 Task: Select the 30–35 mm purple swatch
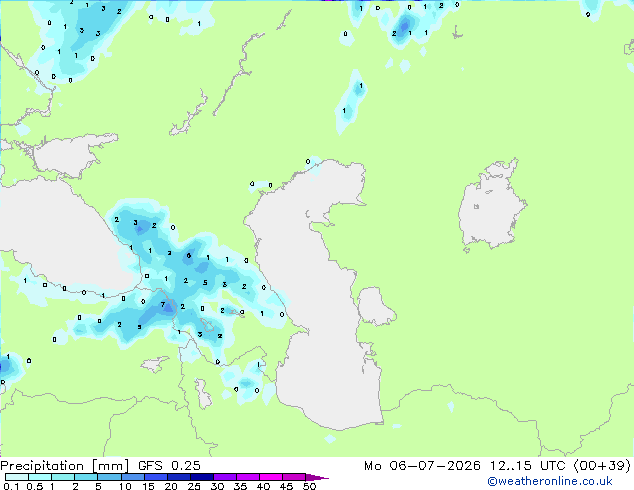click(224, 477)
